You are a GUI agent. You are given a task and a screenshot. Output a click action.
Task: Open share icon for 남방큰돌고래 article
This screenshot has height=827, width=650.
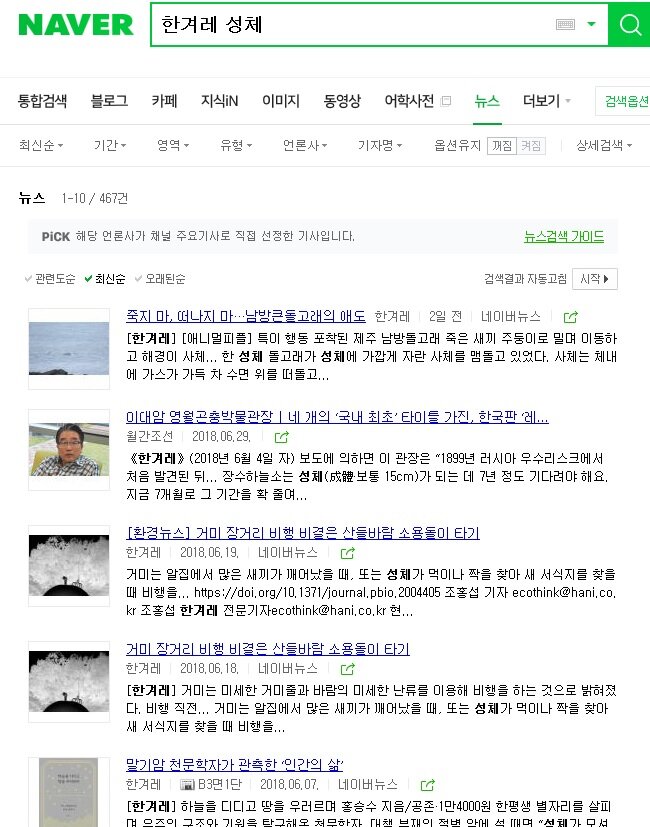[x=570, y=317]
